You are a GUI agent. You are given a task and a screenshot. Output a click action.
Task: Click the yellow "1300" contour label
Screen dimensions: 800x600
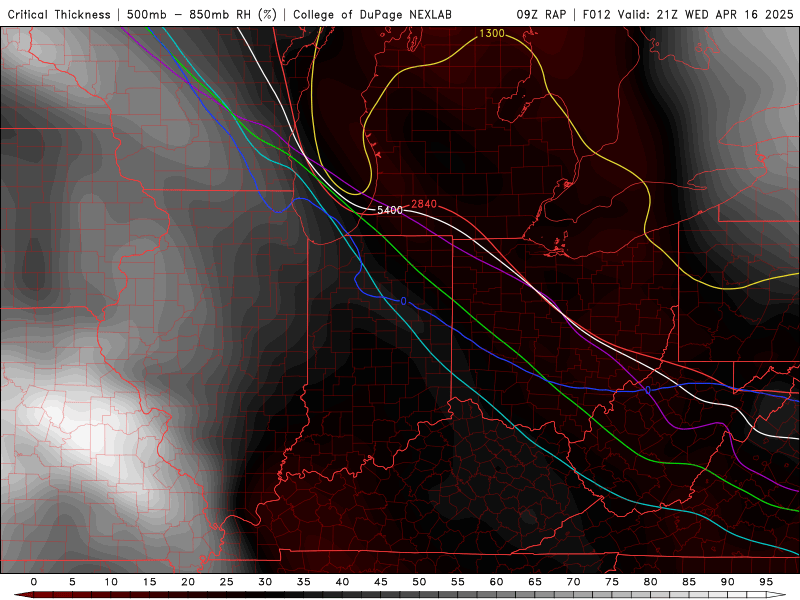point(492,34)
